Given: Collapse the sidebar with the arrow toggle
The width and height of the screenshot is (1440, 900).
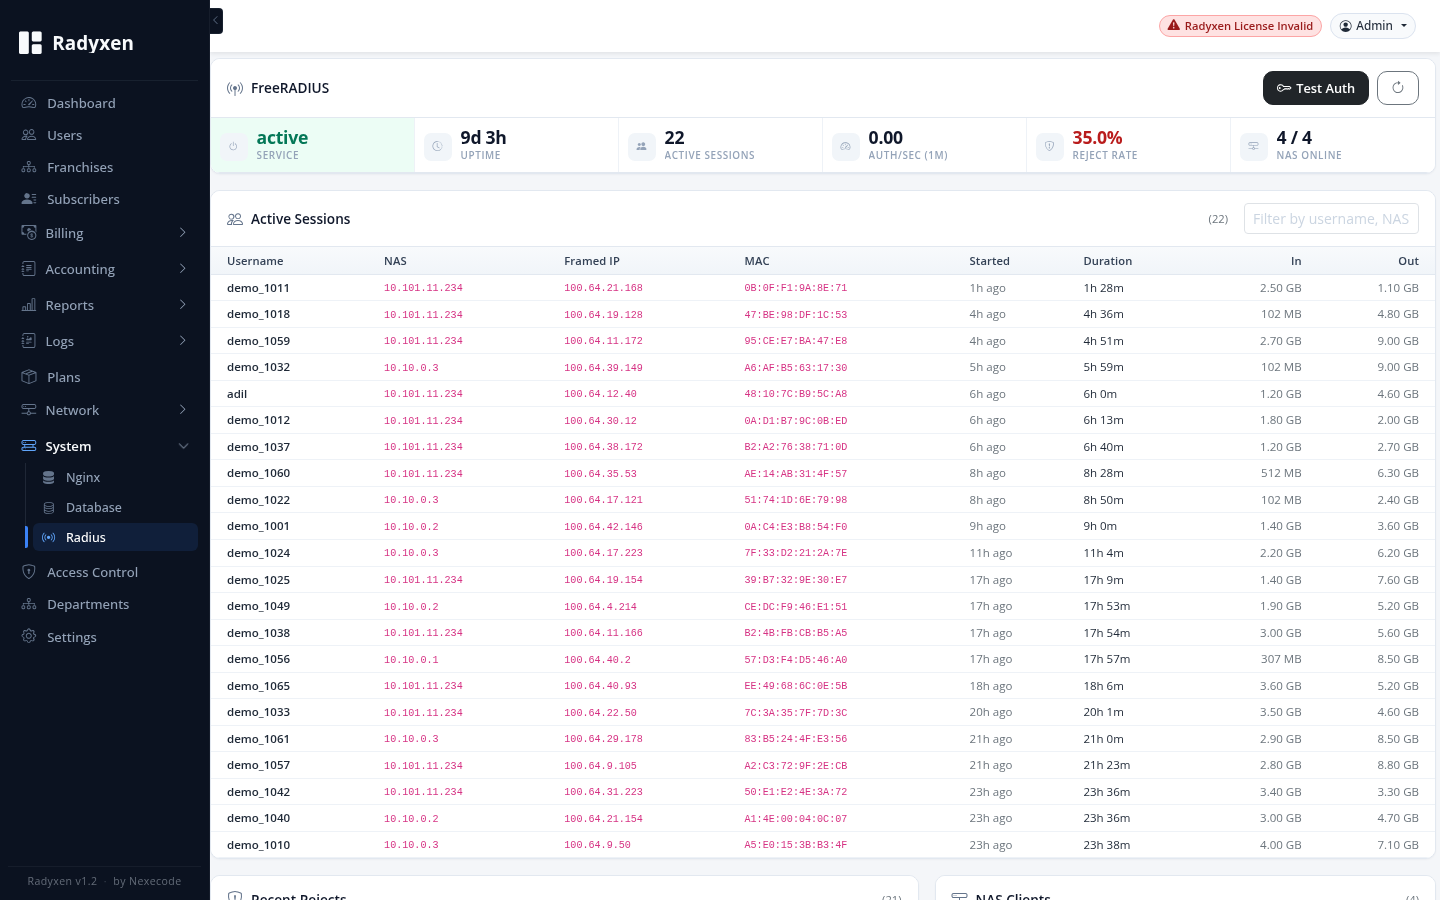Looking at the screenshot, I should point(216,20).
